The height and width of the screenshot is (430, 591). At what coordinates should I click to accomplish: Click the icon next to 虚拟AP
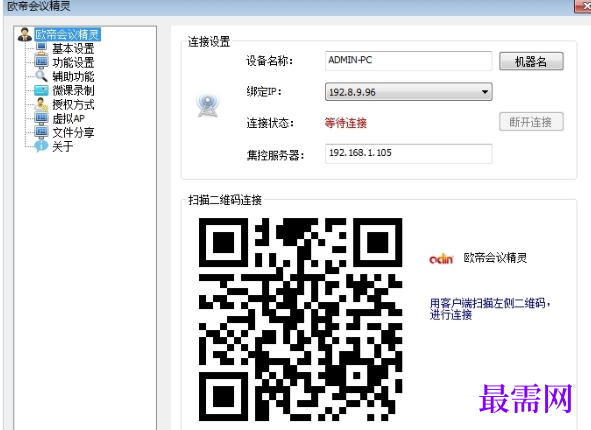pos(41,118)
